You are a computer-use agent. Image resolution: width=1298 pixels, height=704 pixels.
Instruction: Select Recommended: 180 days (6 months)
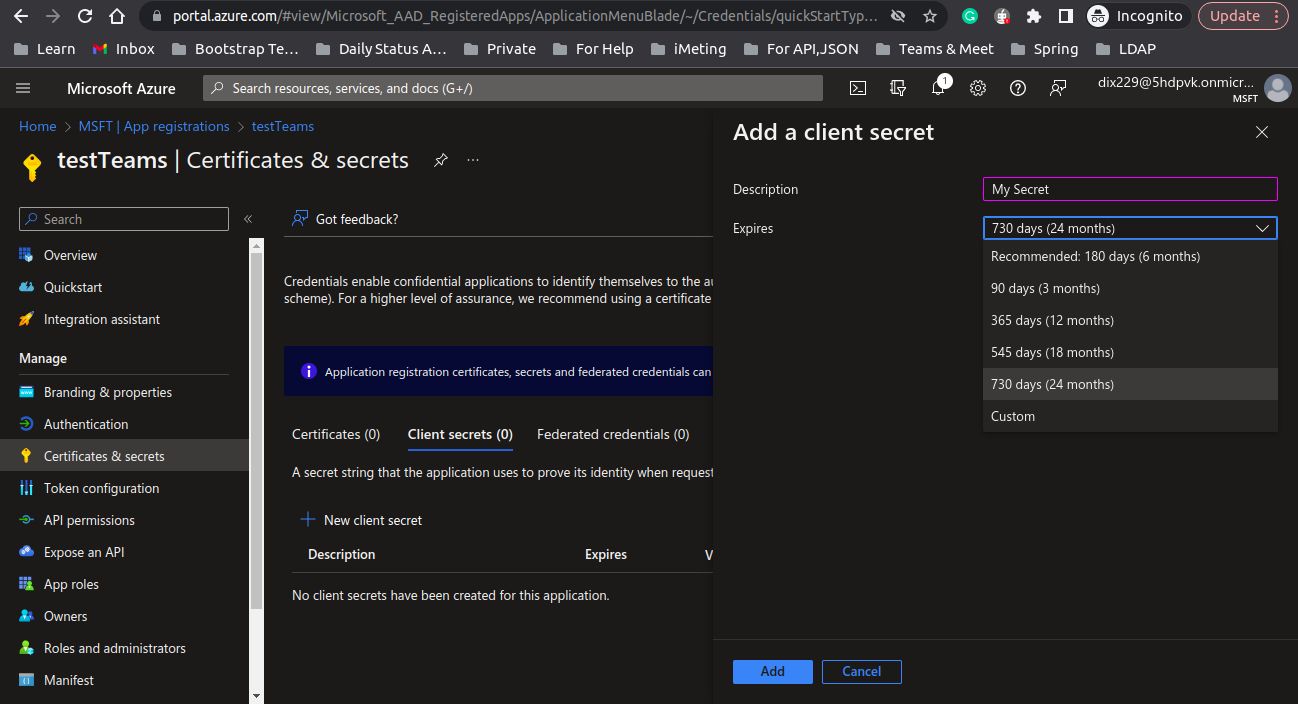[x=1130, y=256]
